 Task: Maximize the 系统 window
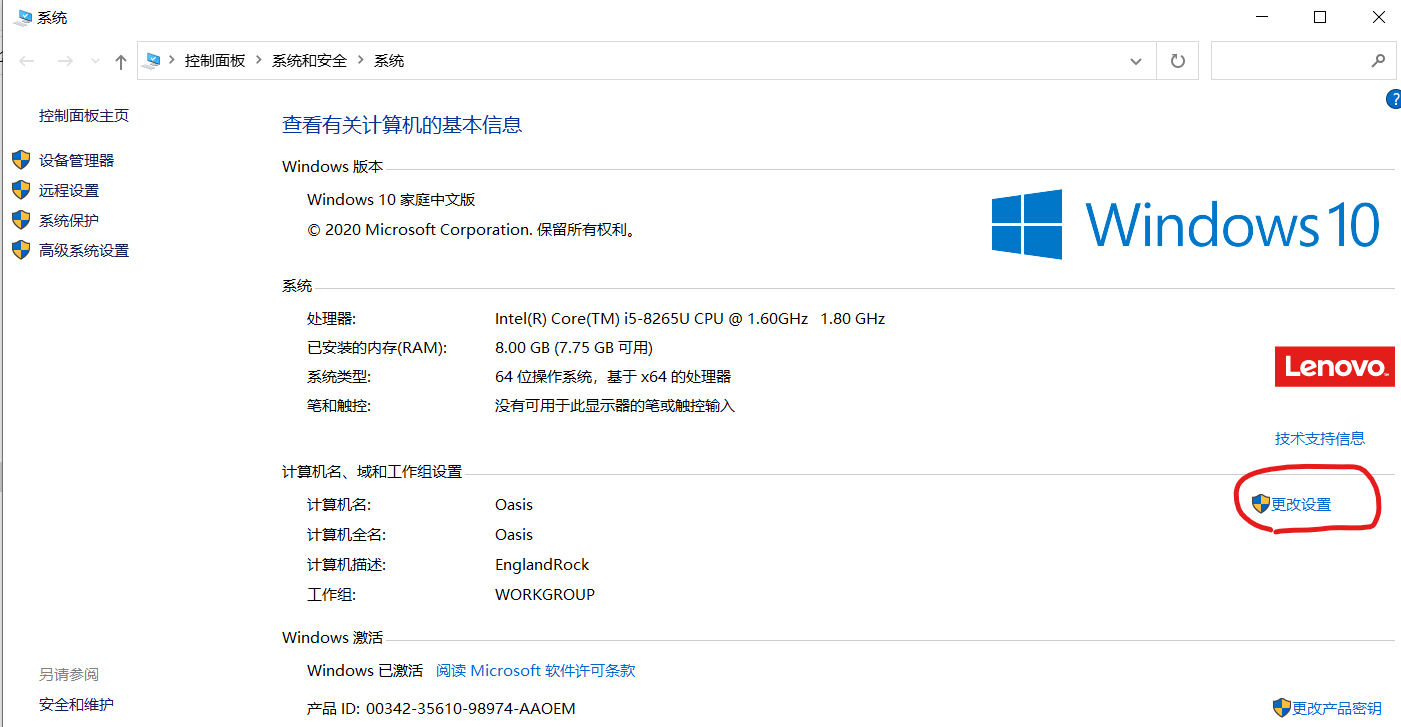coord(1320,17)
